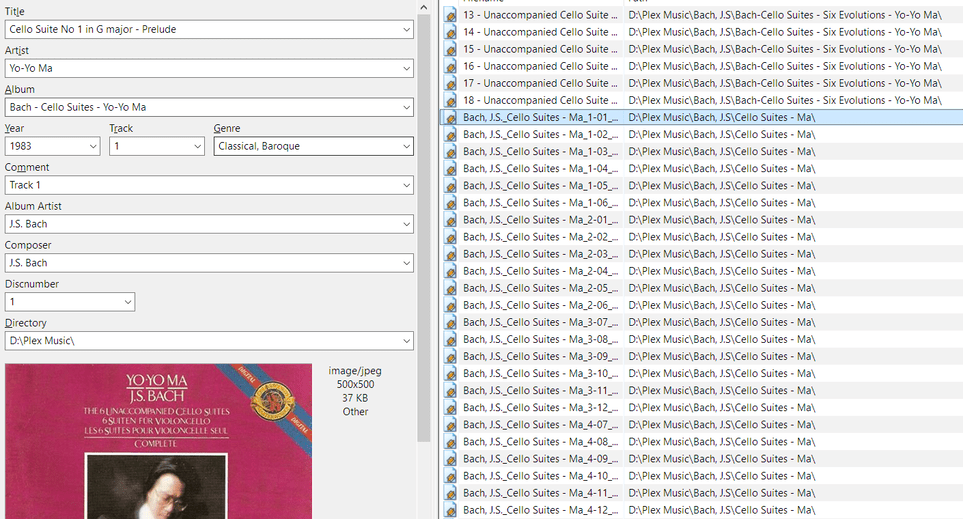Click file icon beside Ma_2-05 row
The height and width of the screenshot is (519, 963).
pyautogui.click(x=450, y=288)
